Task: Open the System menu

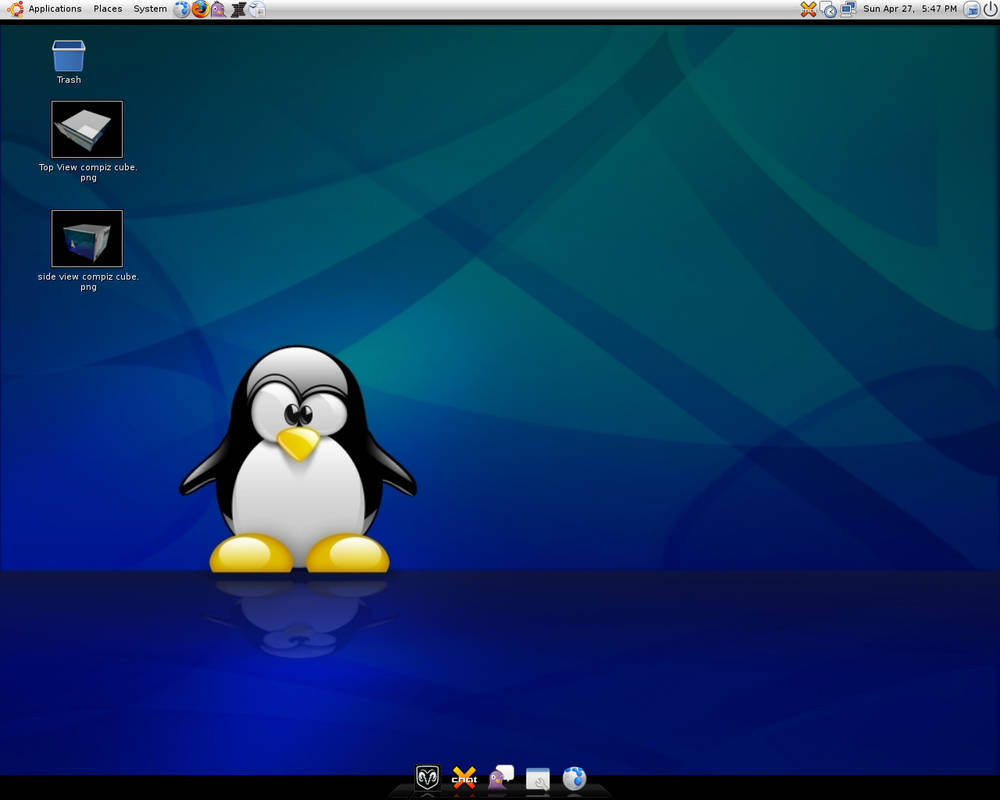Action: click(150, 9)
